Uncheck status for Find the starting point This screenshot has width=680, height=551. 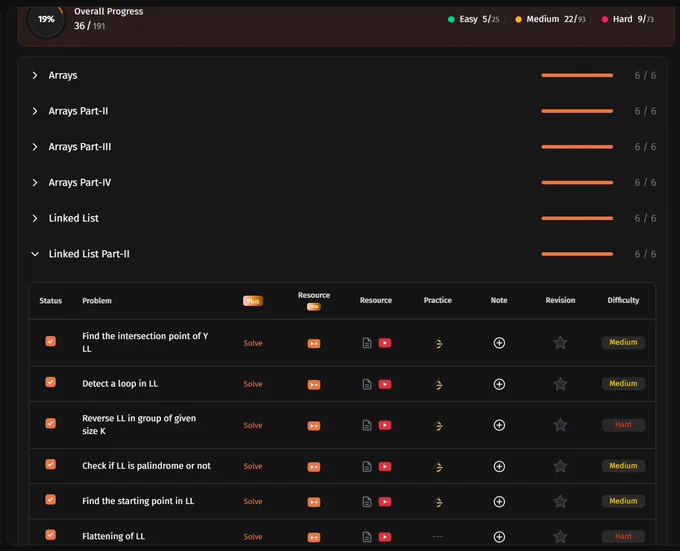point(50,499)
